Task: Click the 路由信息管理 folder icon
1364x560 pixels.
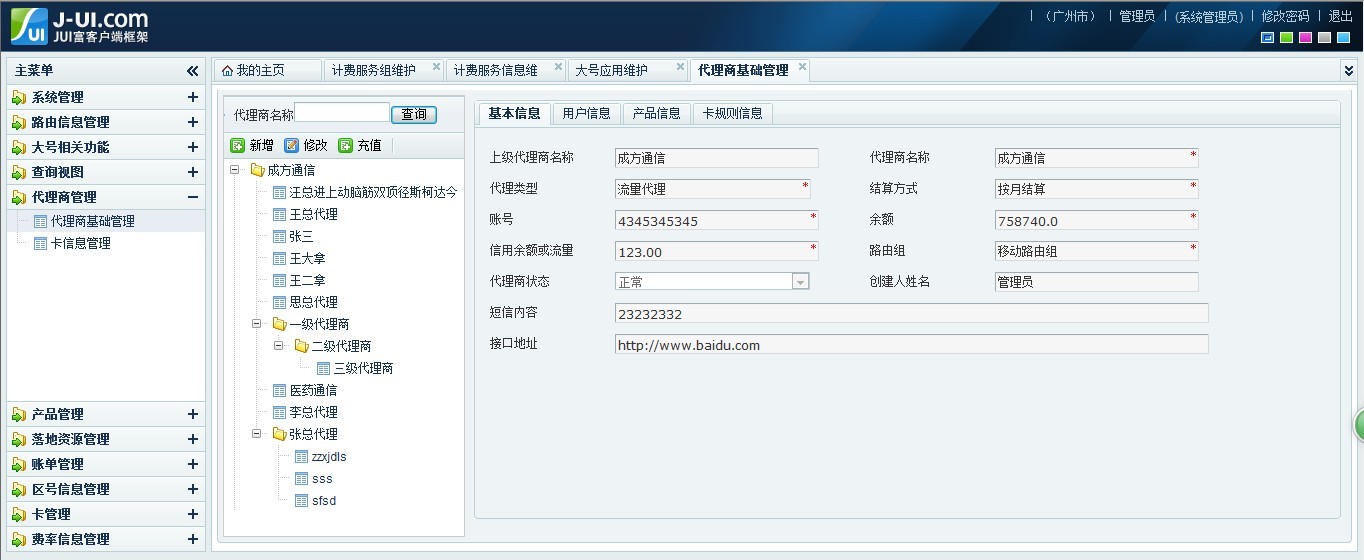Action: pyautogui.click(x=19, y=122)
